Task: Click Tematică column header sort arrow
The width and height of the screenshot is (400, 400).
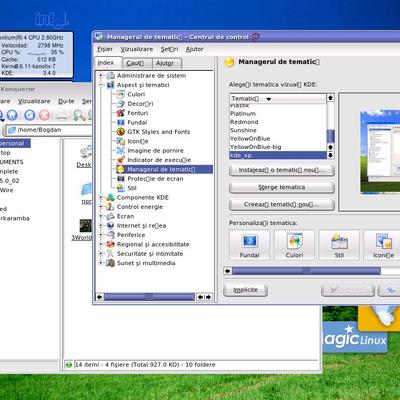Action: coord(269,99)
